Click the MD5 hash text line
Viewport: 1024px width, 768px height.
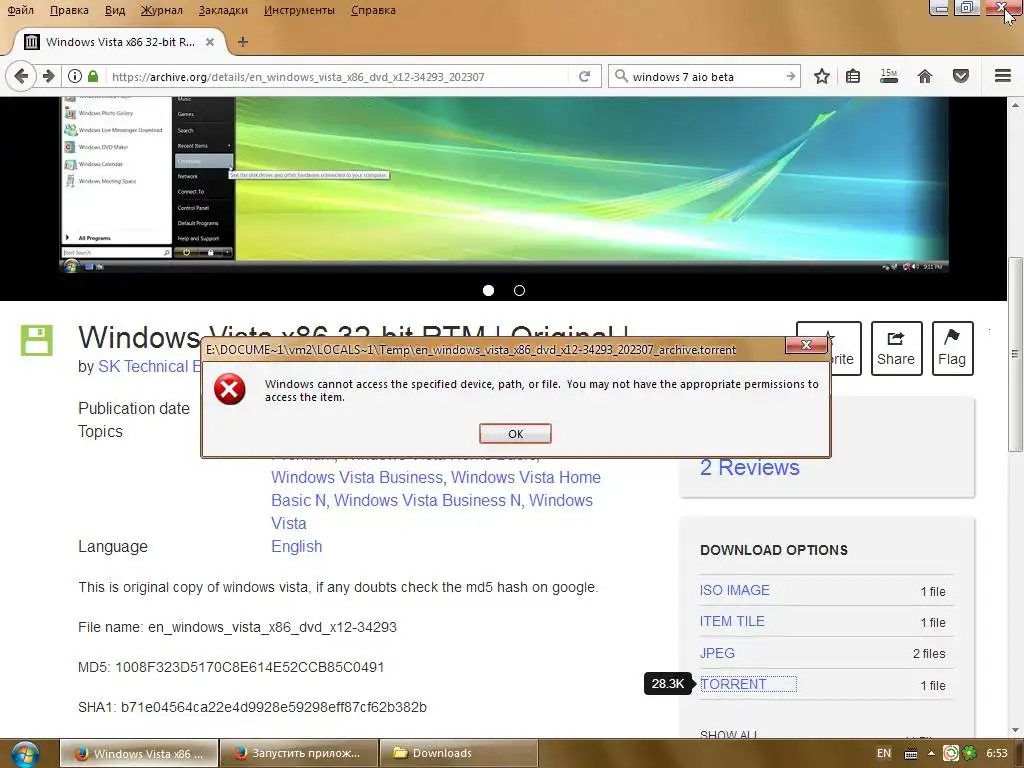[231, 667]
